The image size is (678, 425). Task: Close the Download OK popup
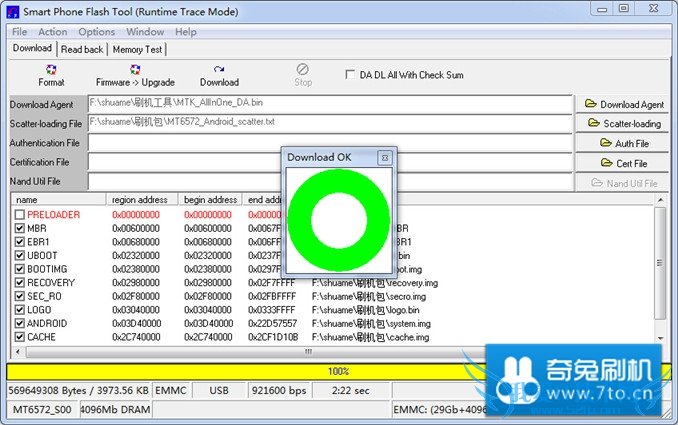[x=384, y=158]
